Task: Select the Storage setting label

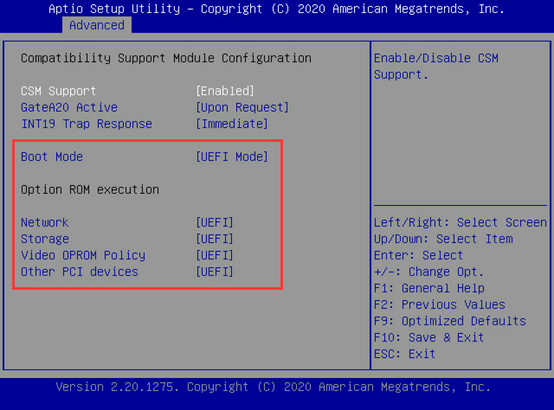Action: pyautogui.click(x=45, y=239)
